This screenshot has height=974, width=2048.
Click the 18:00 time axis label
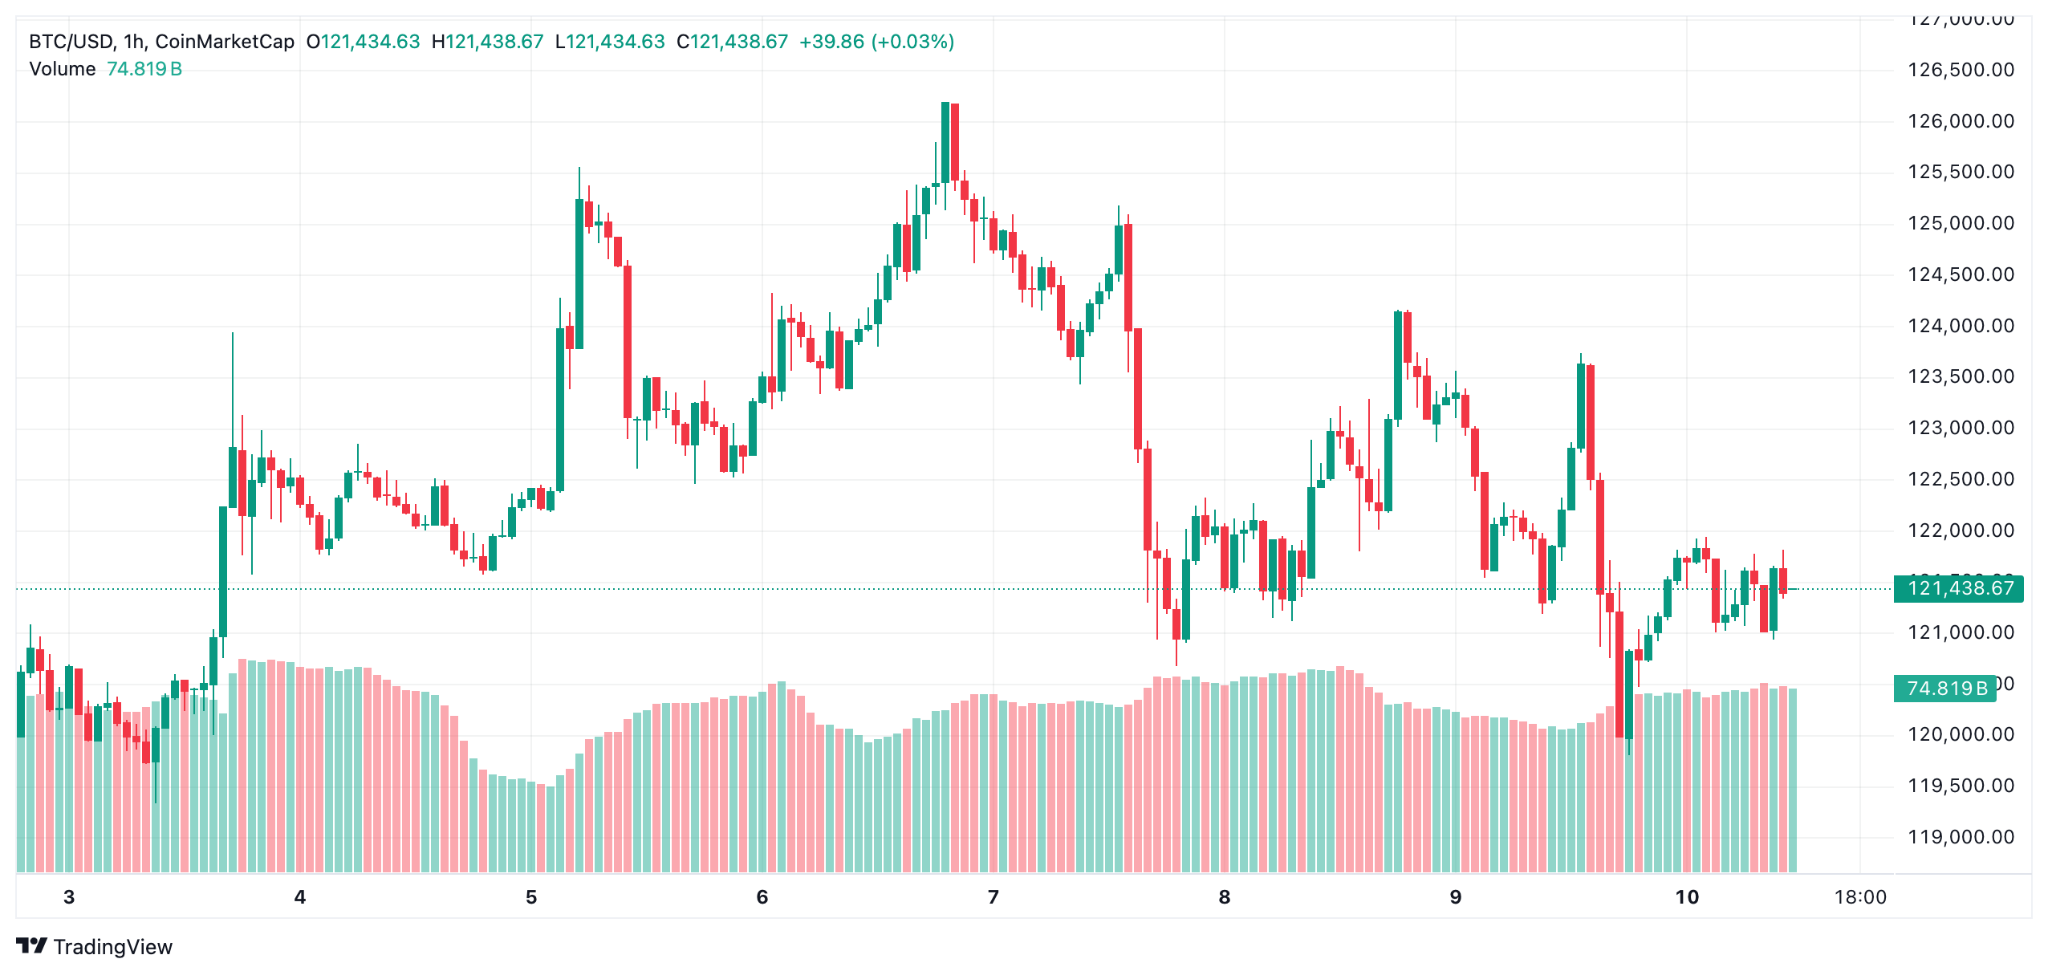click(1860, 897)
